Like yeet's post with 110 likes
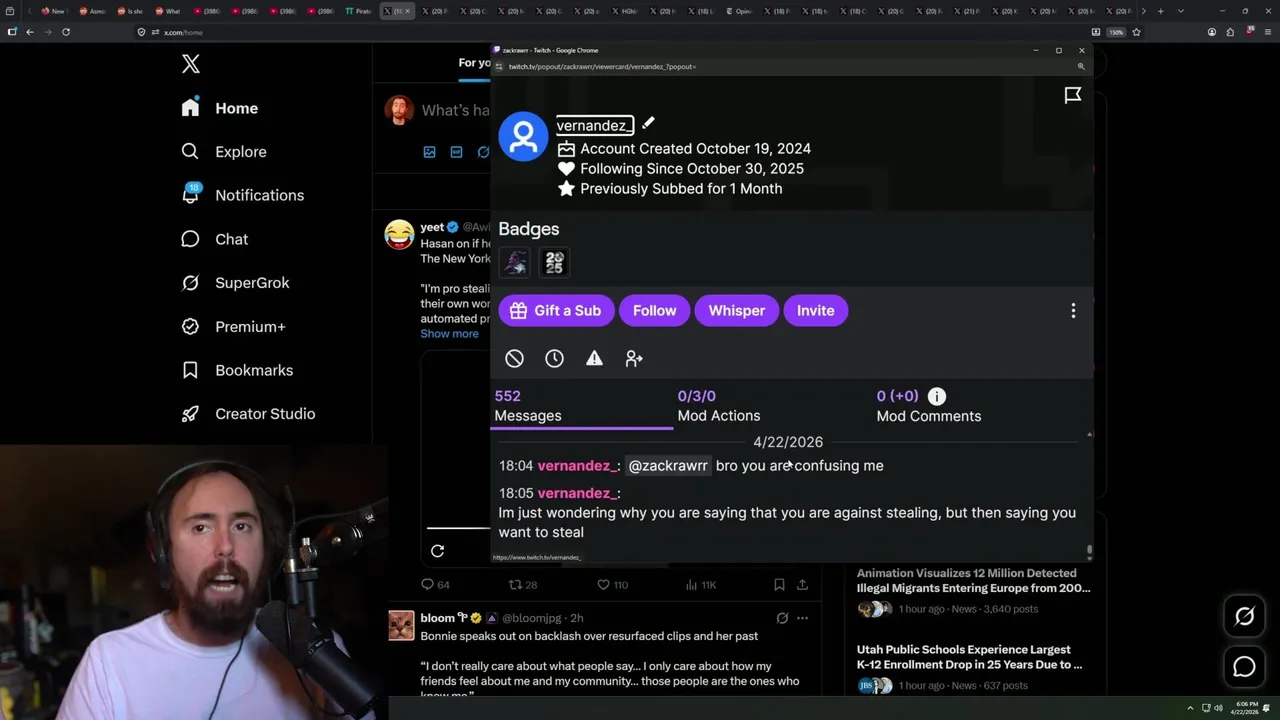 (x=613, y=585)
